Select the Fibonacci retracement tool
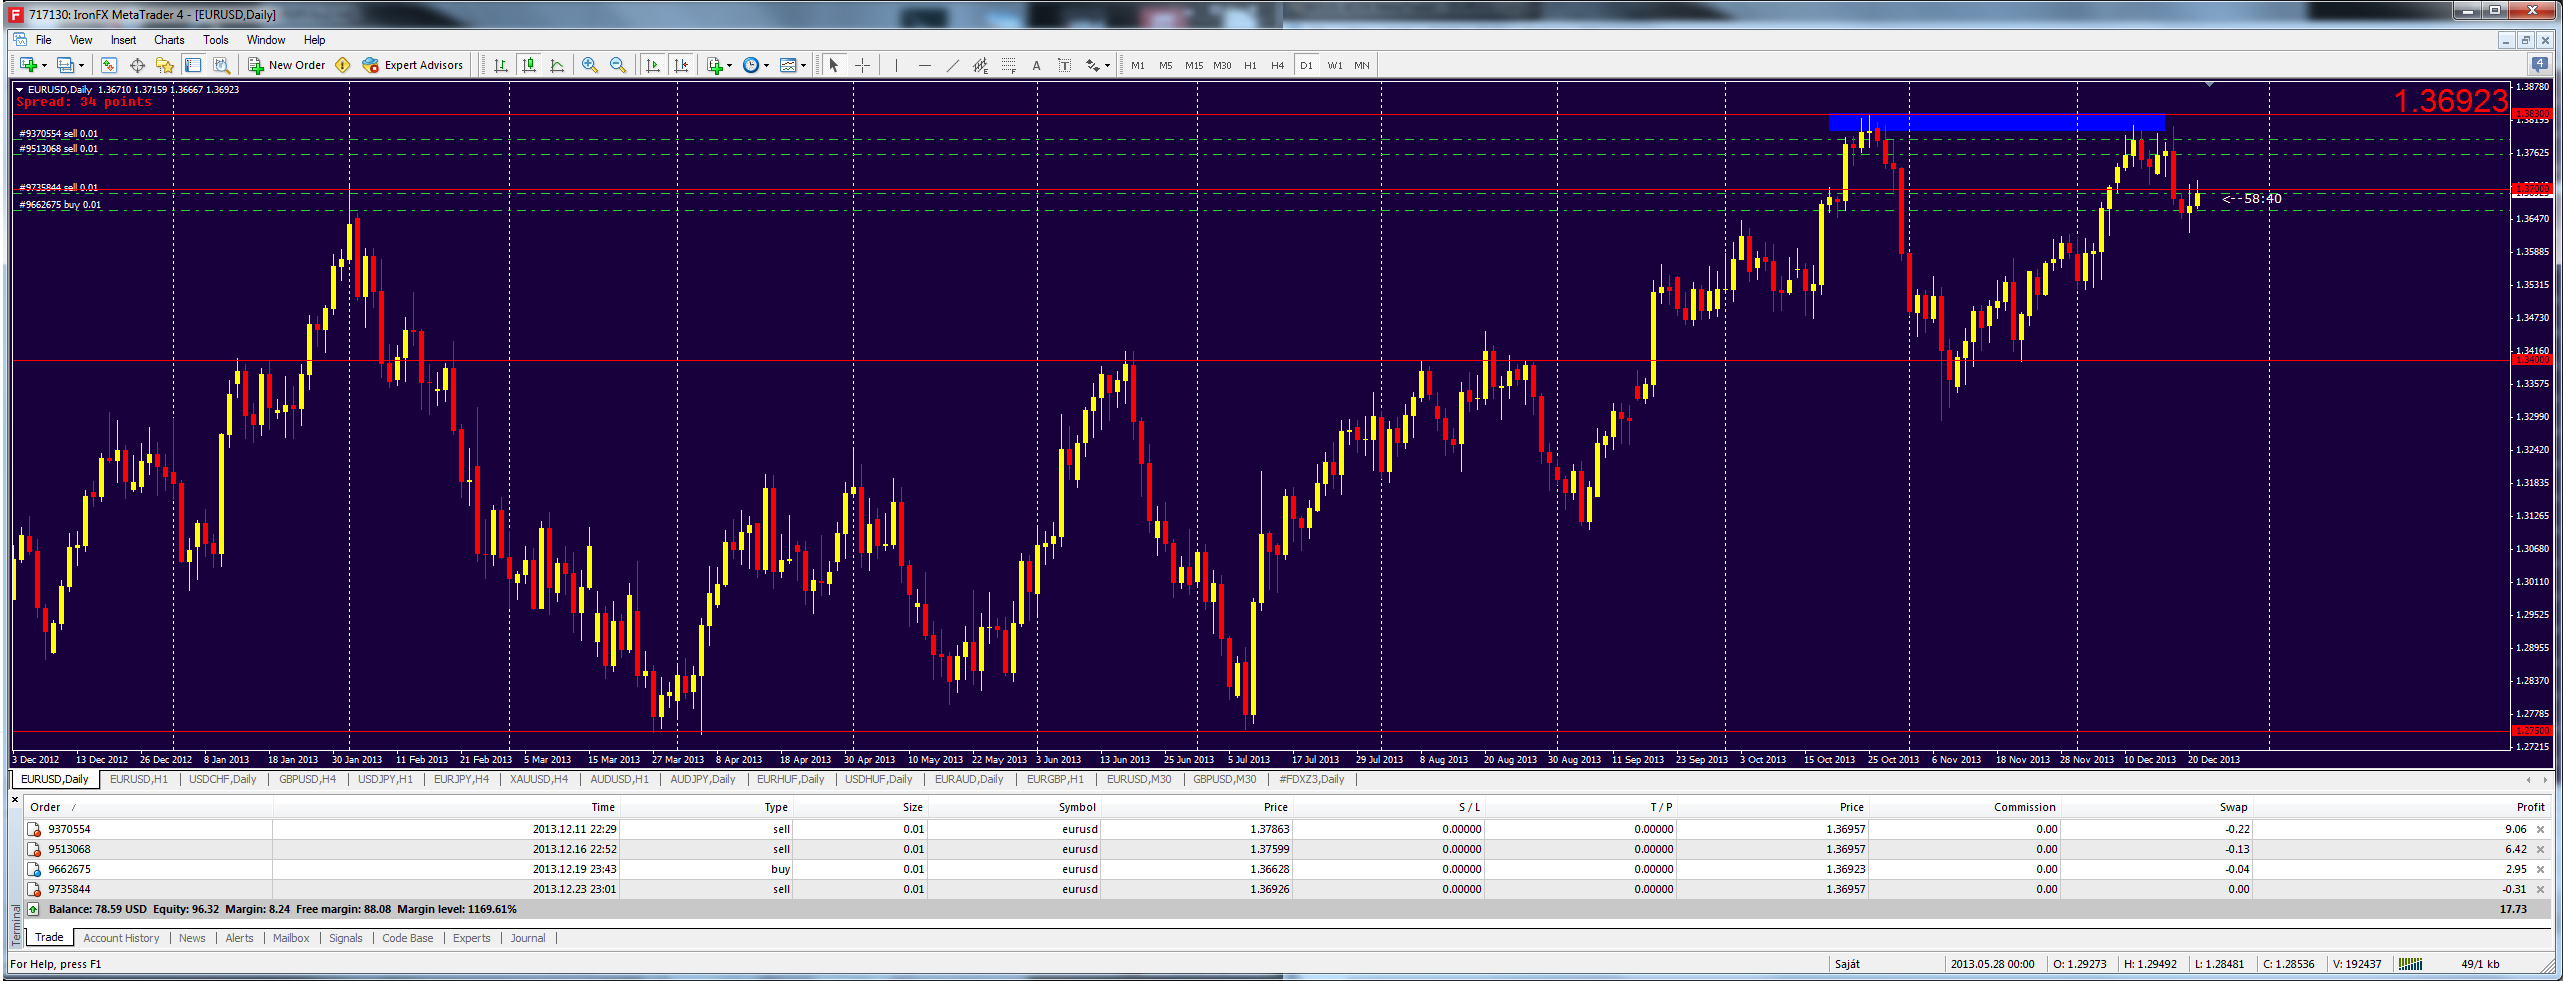Image resolution: width=2563 pixels, height=981 pixels. pyautogui.click(x=1009, y=65)
